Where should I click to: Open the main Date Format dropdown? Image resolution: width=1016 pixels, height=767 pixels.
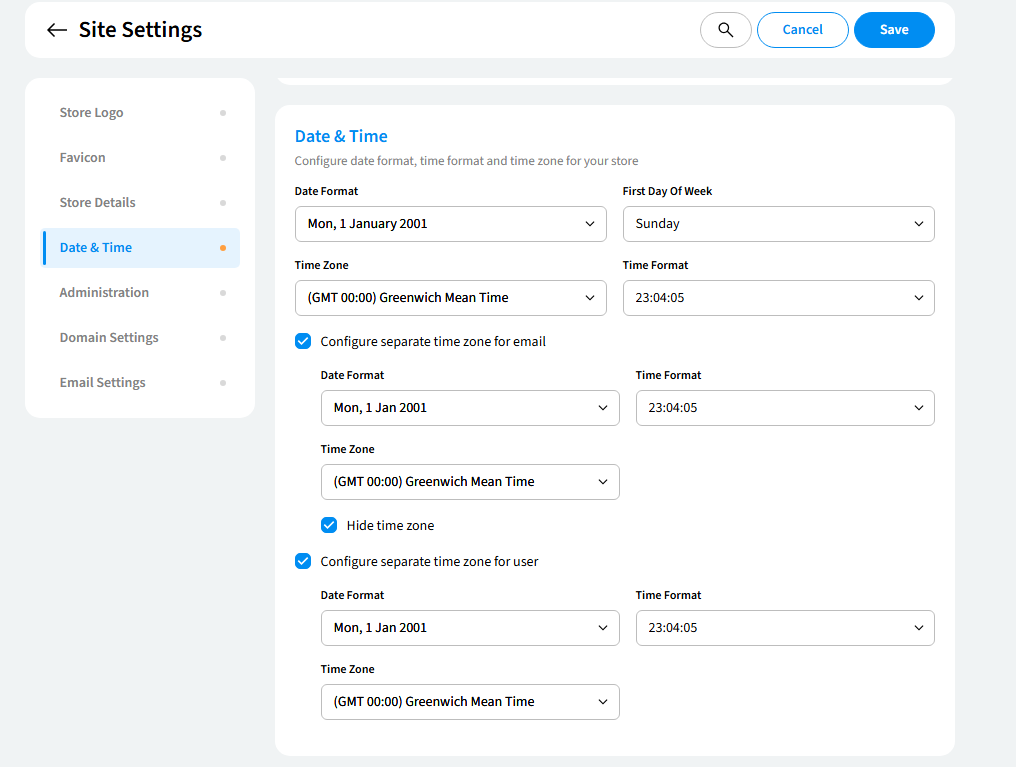pyautogui.click(x=450, y=224)
